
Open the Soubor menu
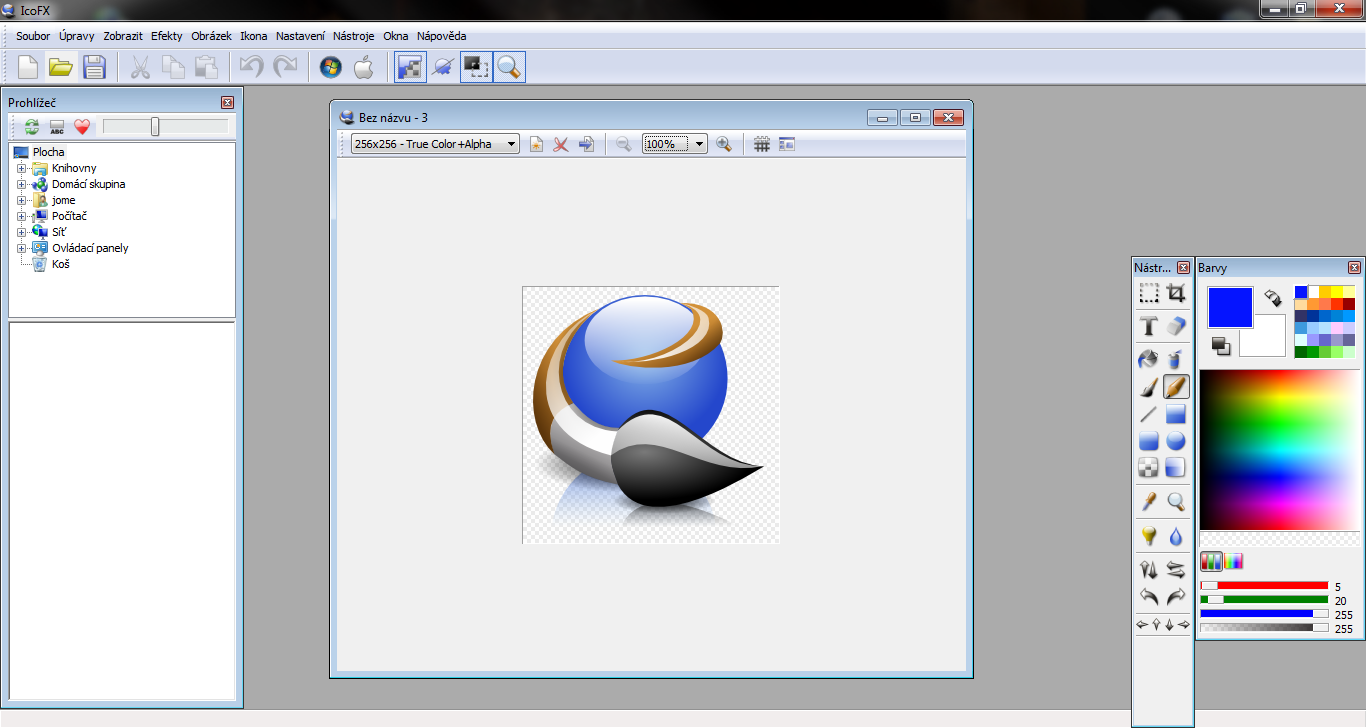pos(33,36)
